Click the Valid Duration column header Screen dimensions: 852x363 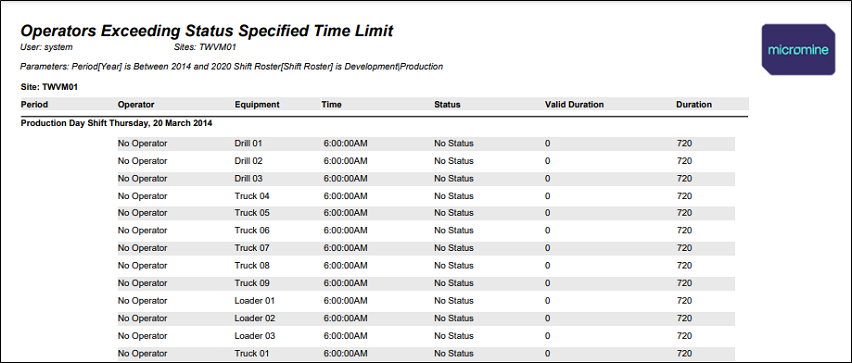pyautogui.click(x=574, y=104)
